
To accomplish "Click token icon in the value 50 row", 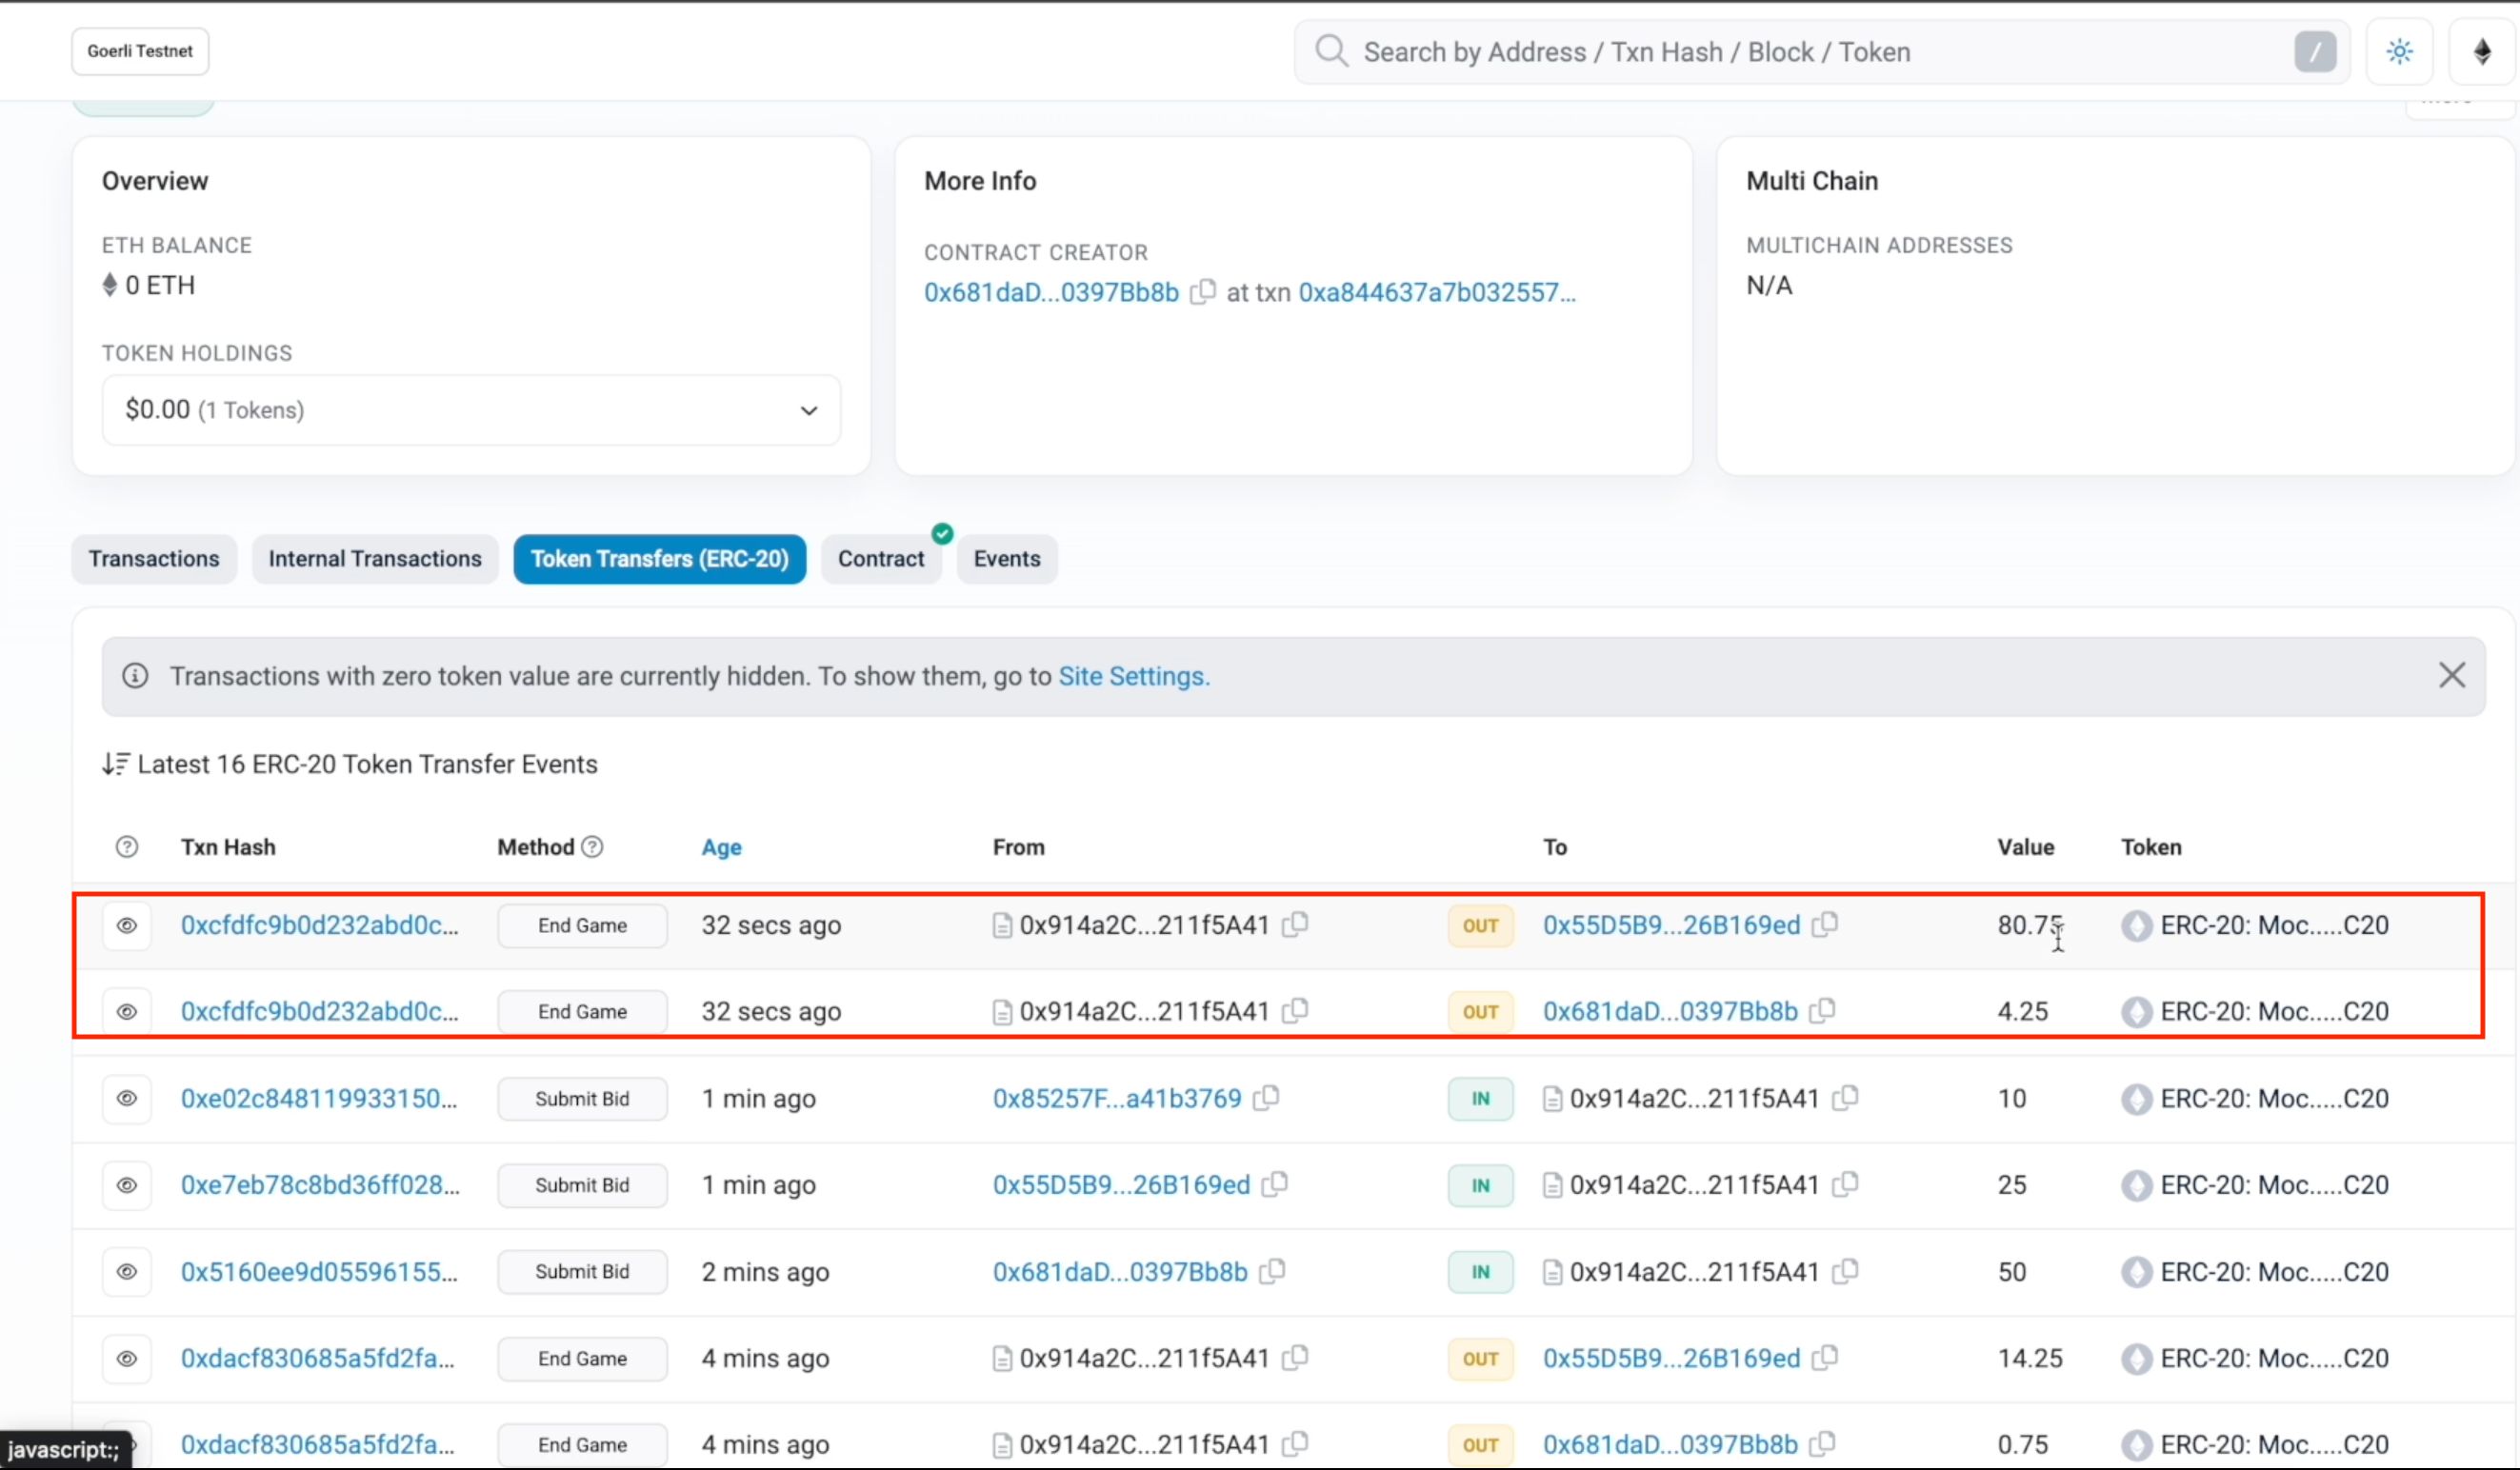I will tap(2136, 1272).
